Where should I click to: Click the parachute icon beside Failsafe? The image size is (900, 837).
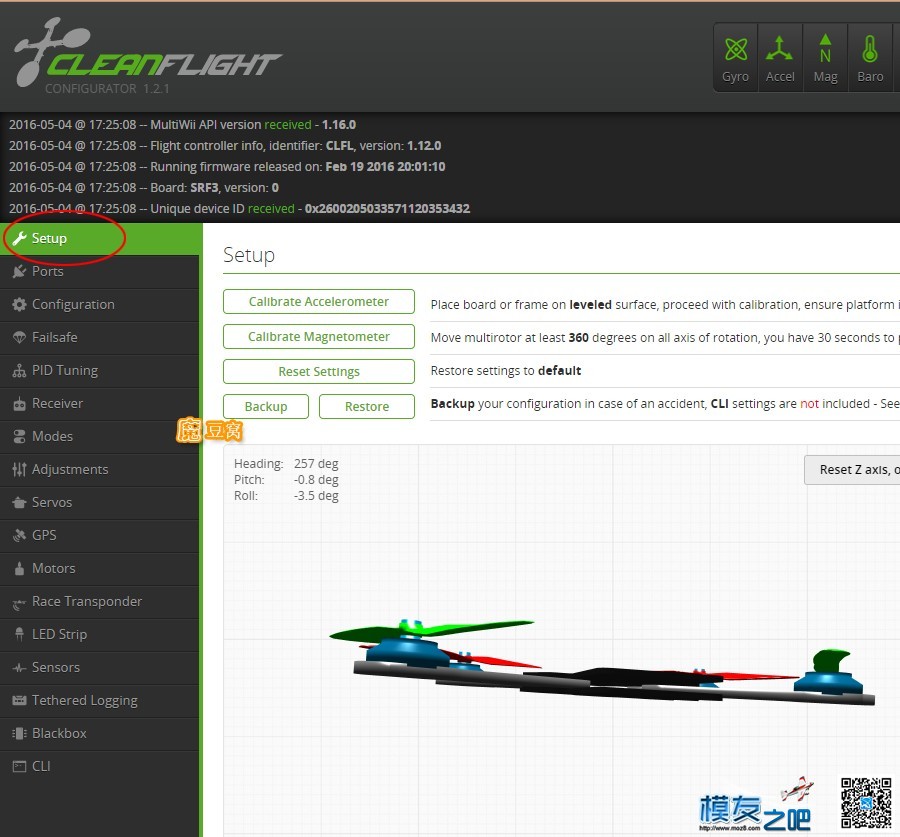tap(20, 337)
